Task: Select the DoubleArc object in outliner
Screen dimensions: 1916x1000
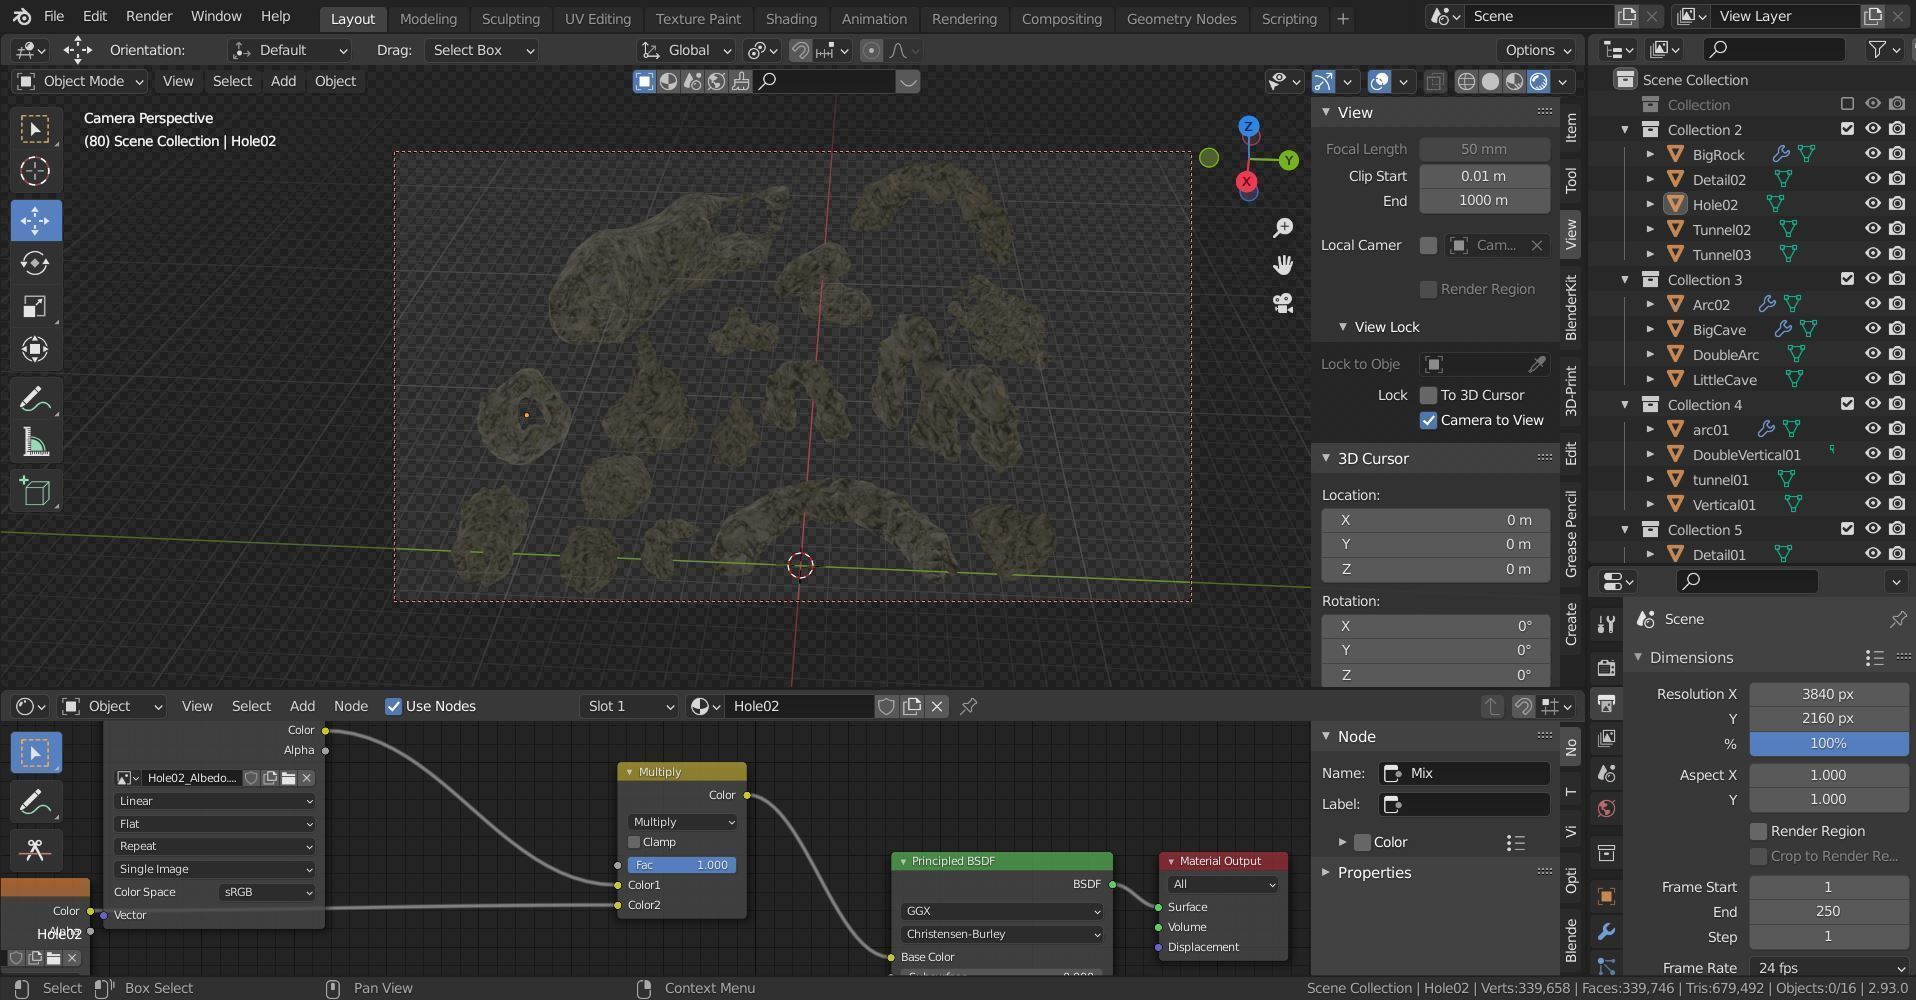Action: (1725, 354)
